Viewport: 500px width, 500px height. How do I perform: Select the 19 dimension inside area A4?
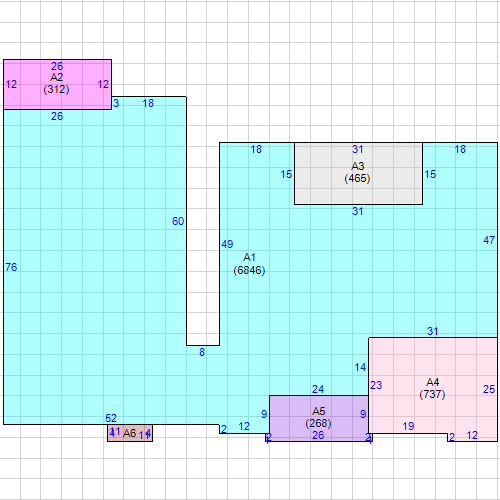pos(408,426)
